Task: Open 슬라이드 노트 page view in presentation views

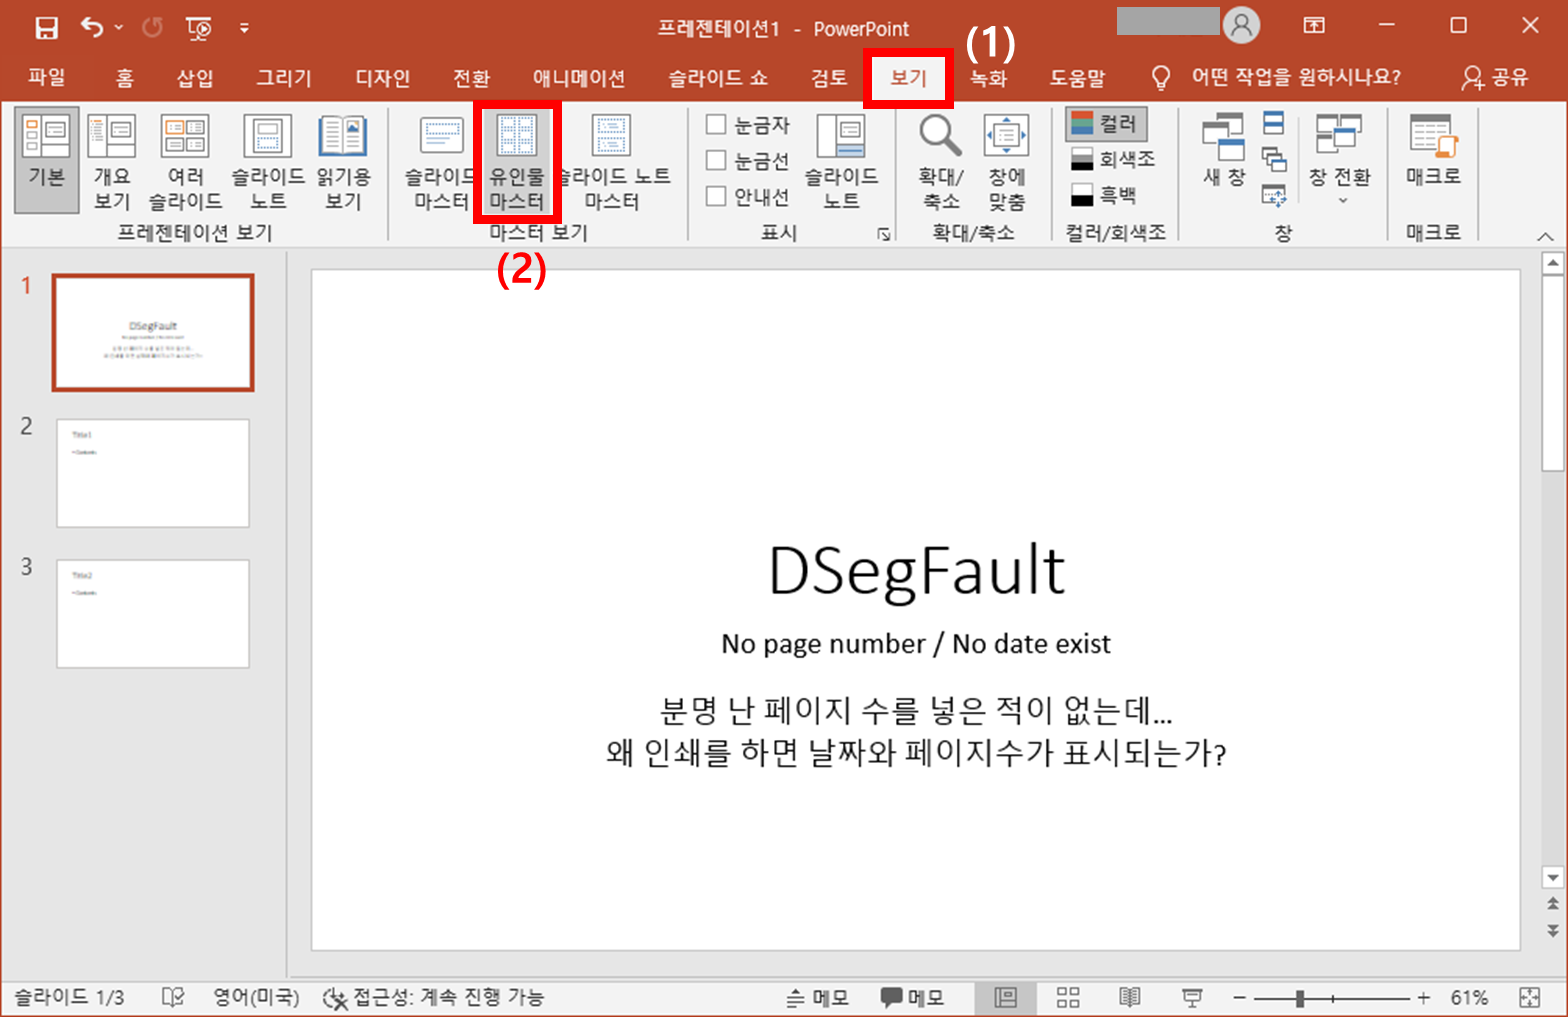Action: pos(268,160)
